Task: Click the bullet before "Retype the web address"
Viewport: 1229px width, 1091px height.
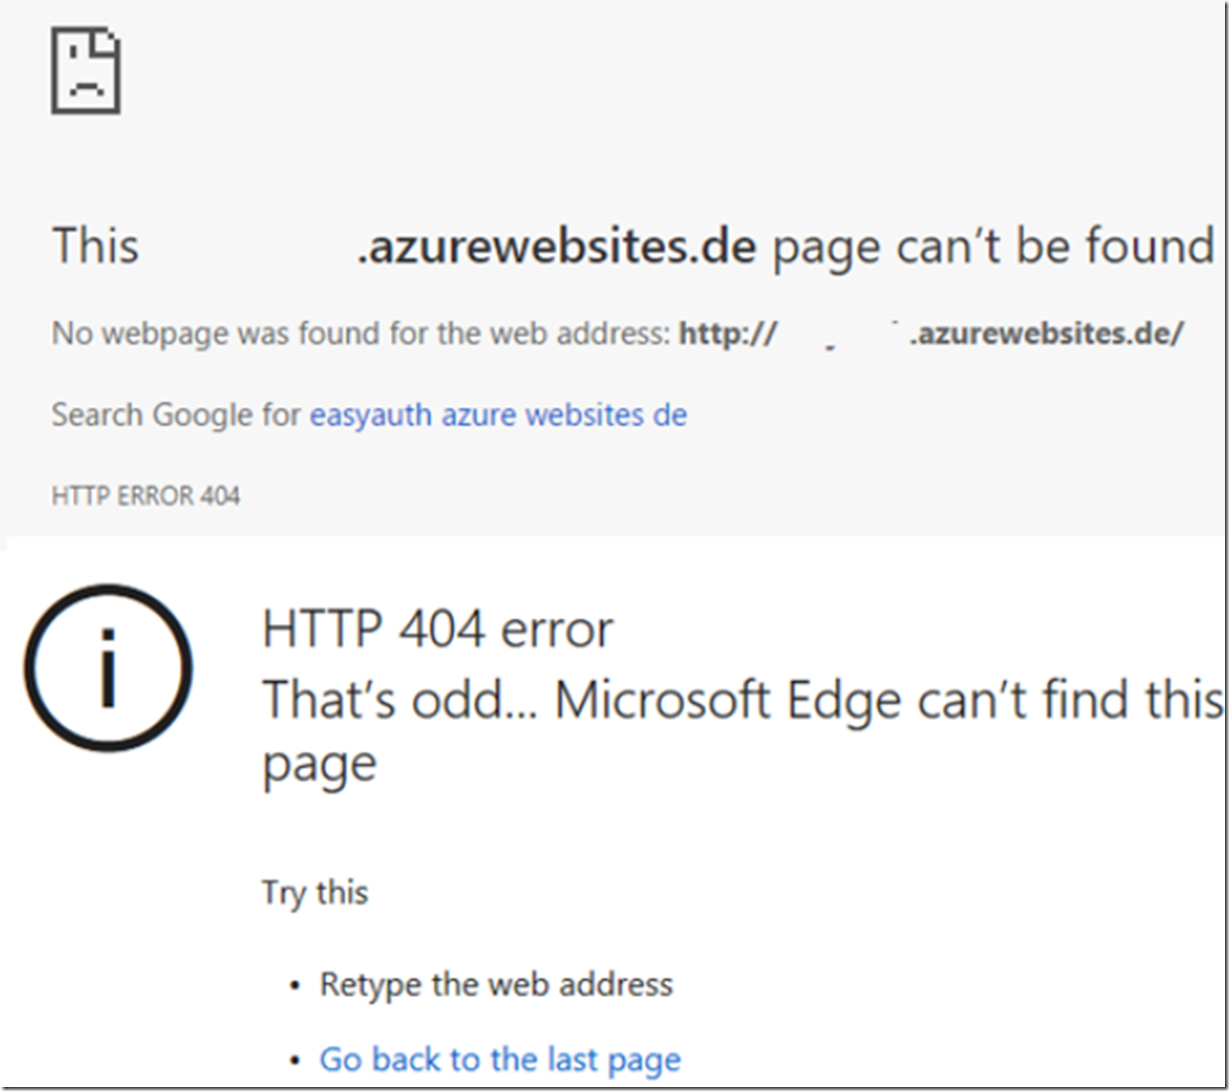Action: (x=294, y=986)
